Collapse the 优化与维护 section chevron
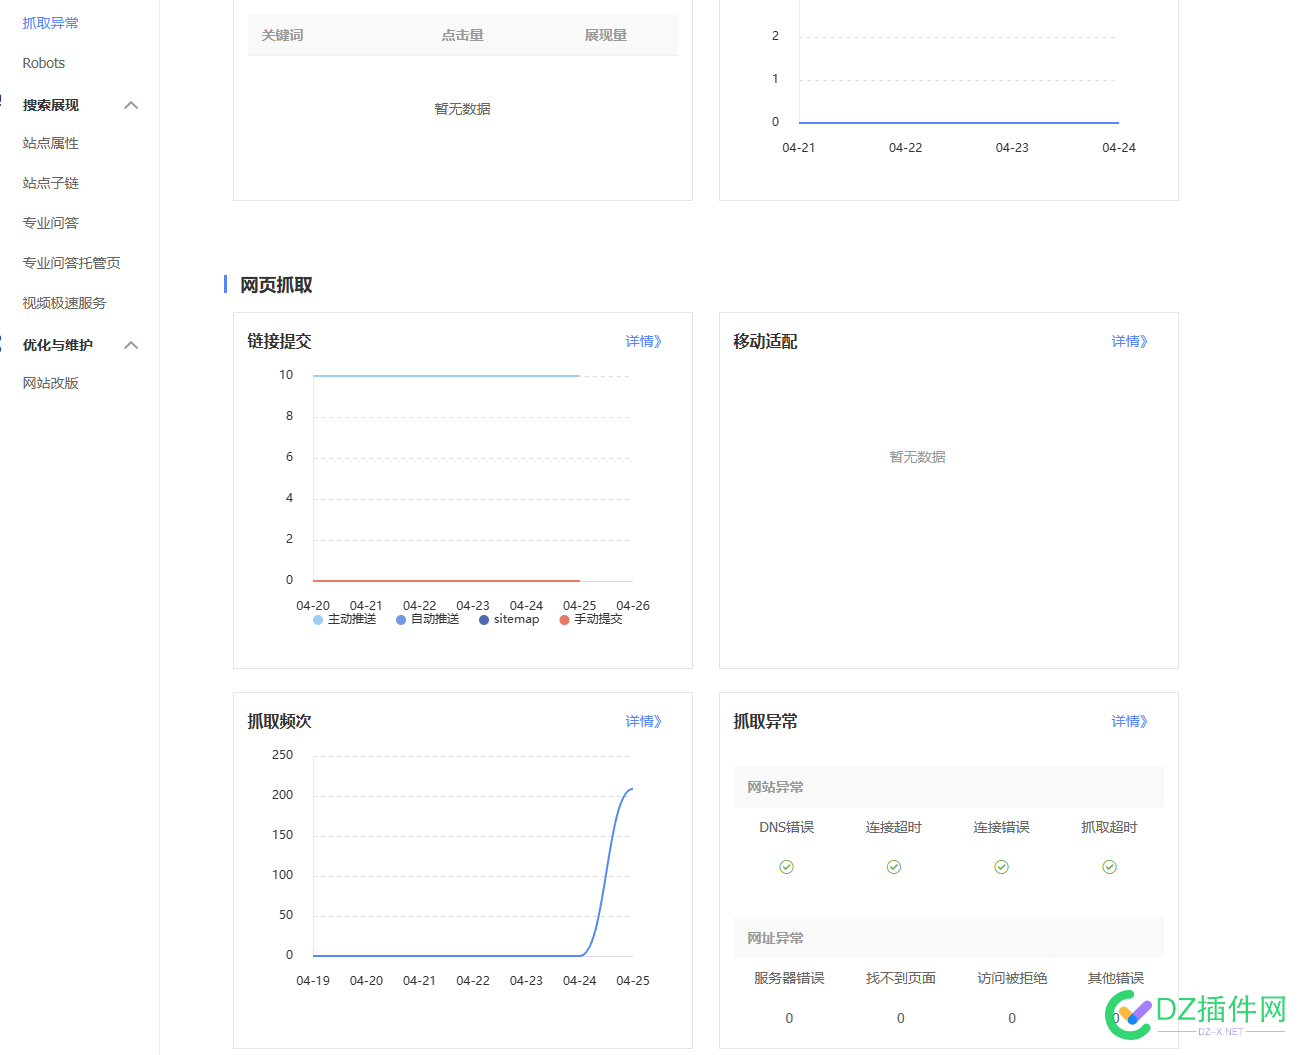This screenshot has height=1055, width=1305. coord(131,345)
